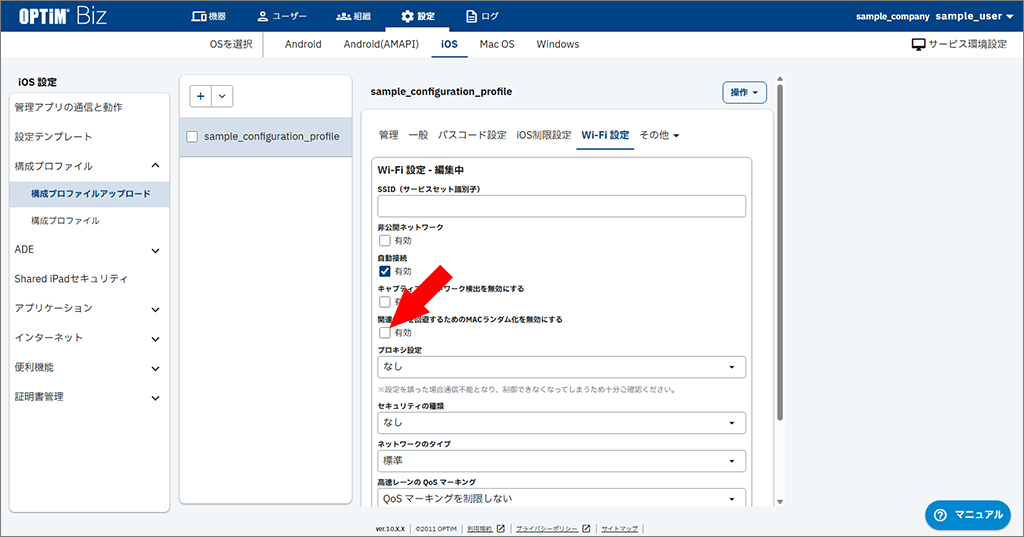Enable MACランダム化を無効にする checkbox
Viewport: 1024px width, 537px height.
[x=385, y=333]
